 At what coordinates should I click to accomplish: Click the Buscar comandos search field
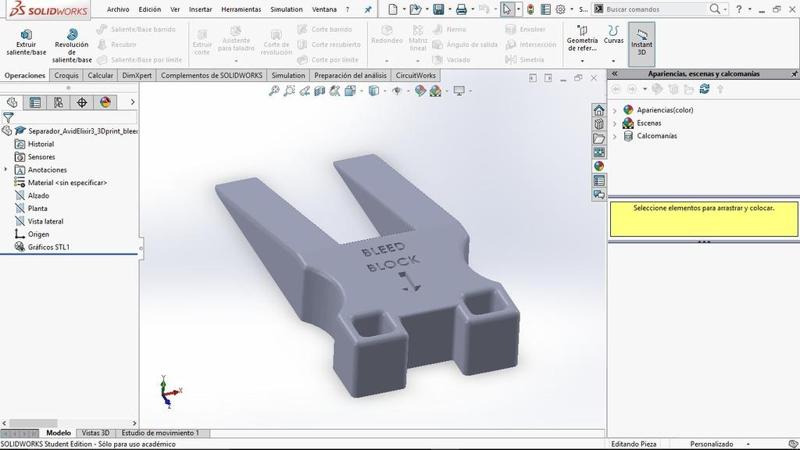pos(655,9)
